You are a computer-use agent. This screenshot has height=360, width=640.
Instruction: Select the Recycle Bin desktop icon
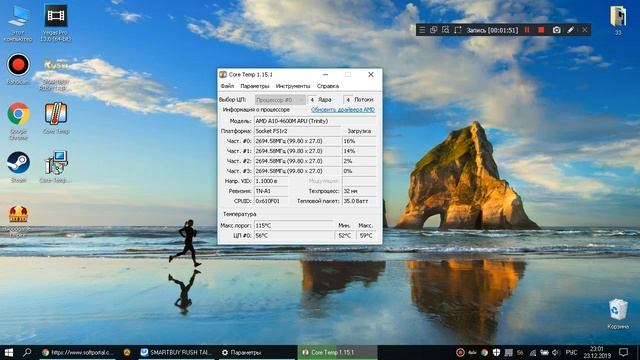tap(618, 313)
